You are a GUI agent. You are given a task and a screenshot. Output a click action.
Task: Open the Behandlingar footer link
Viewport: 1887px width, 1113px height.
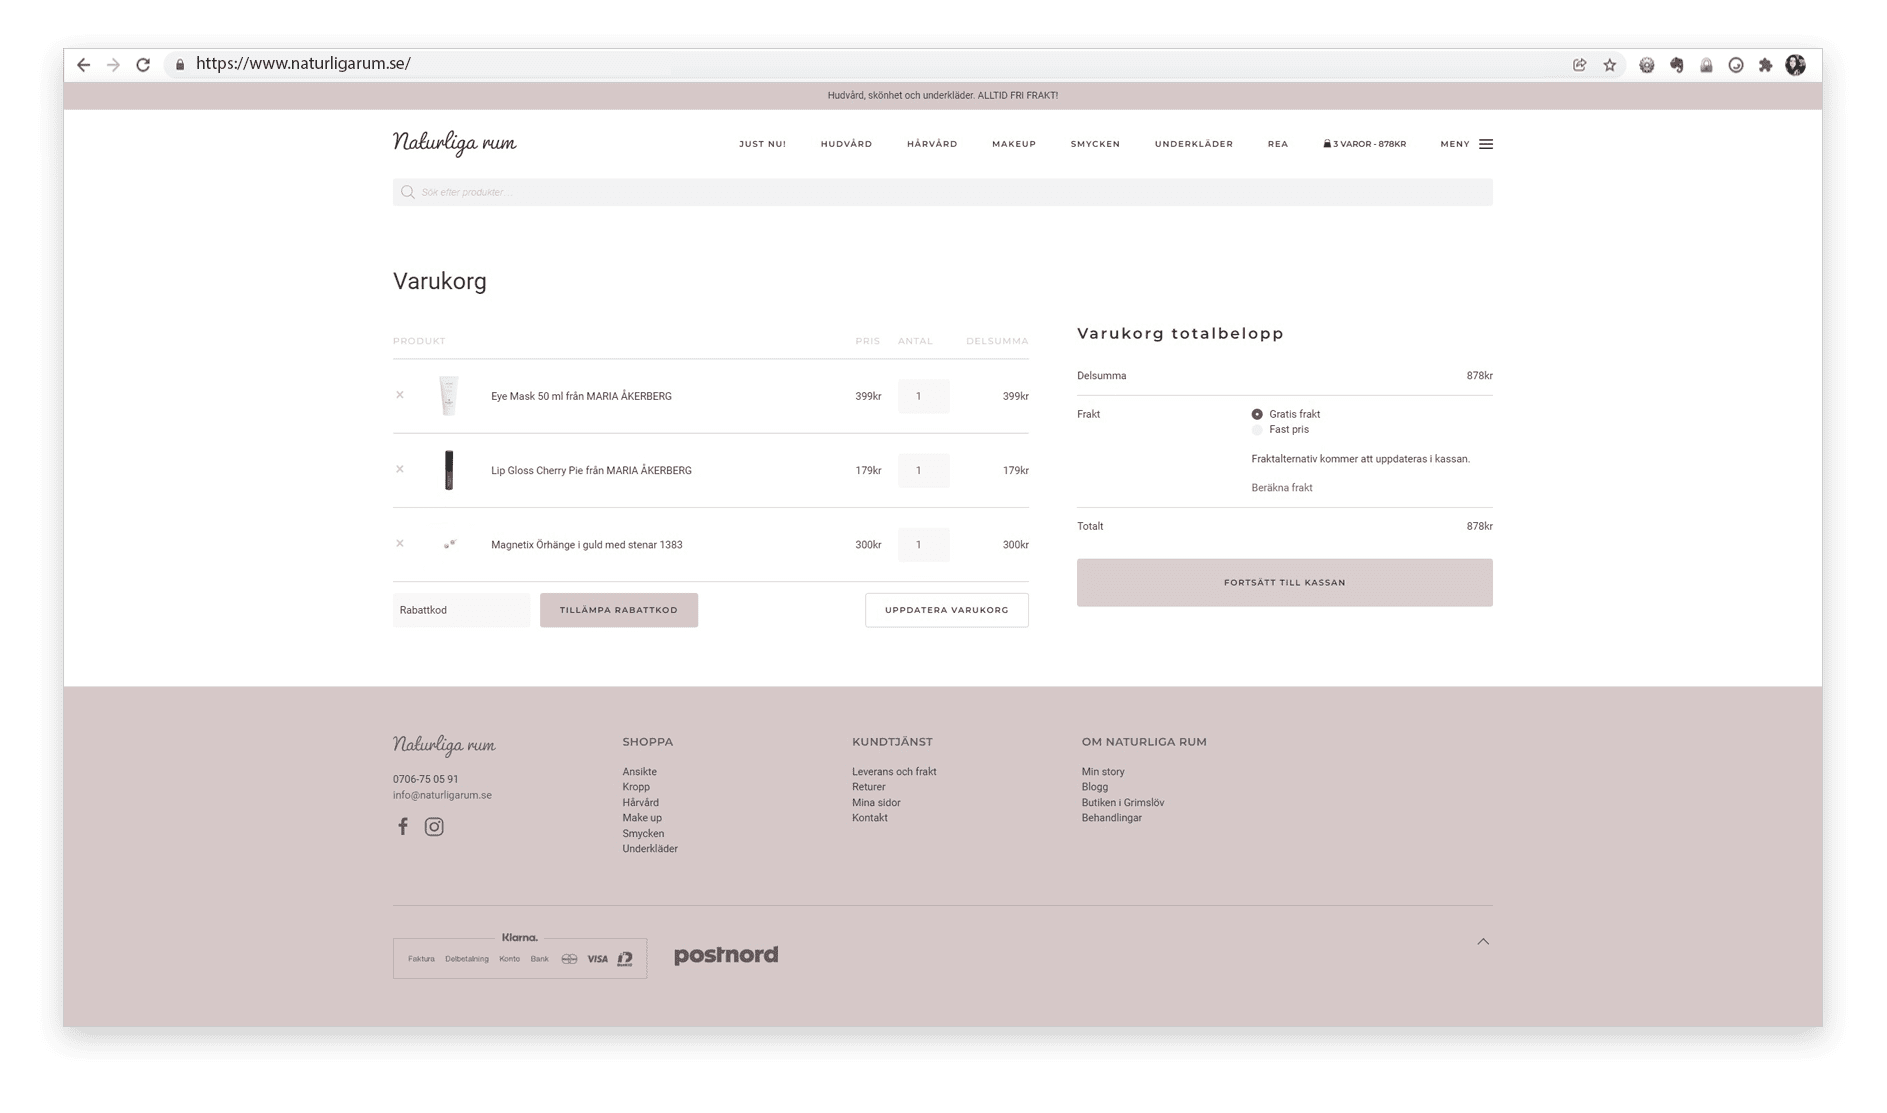1112,818
